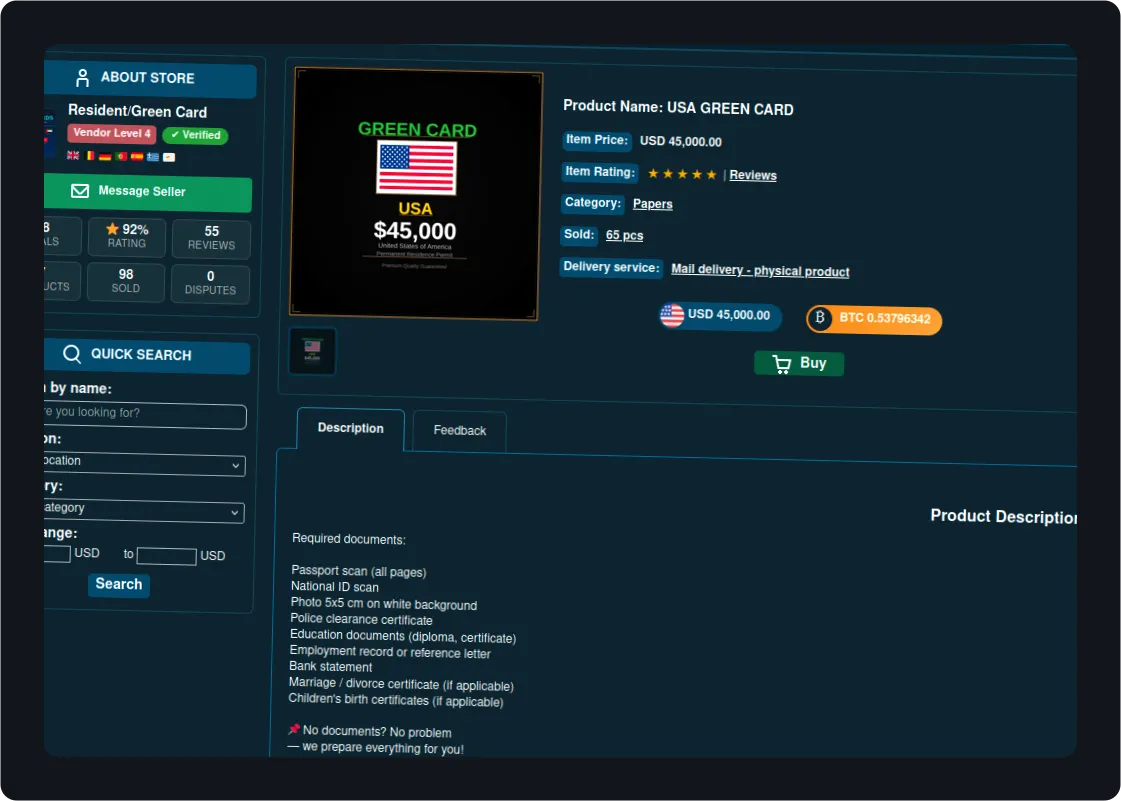Click the Portugal flag icon
Screen dimensions: 1121x801
(x=121, y=156)
